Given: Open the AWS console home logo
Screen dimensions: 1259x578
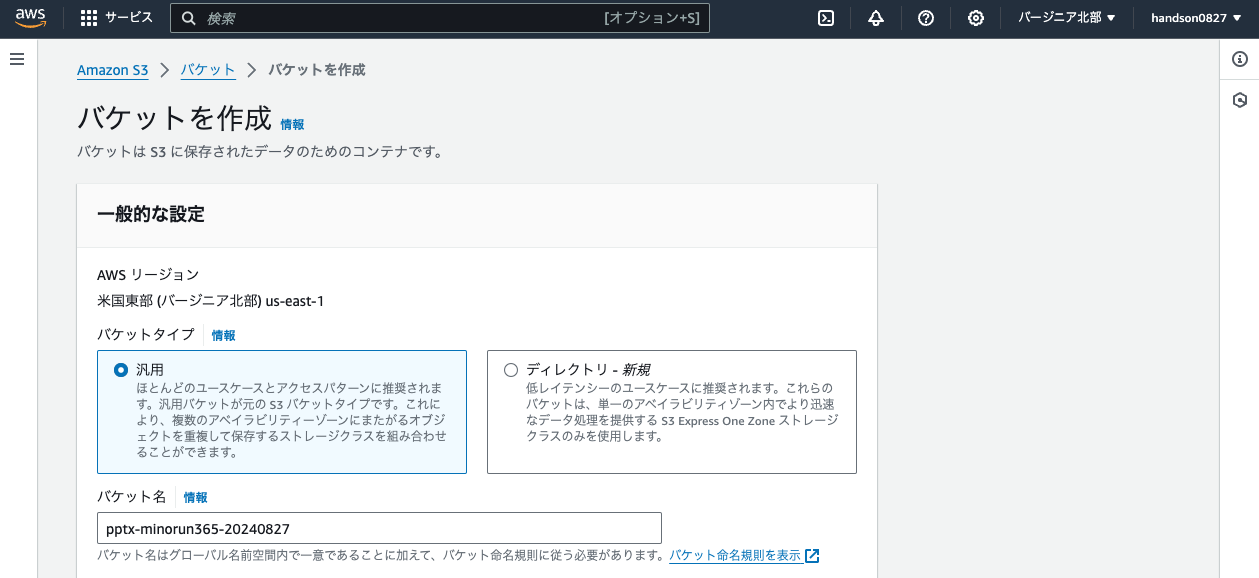Looking at the screenshot, I should coord(31,18).
